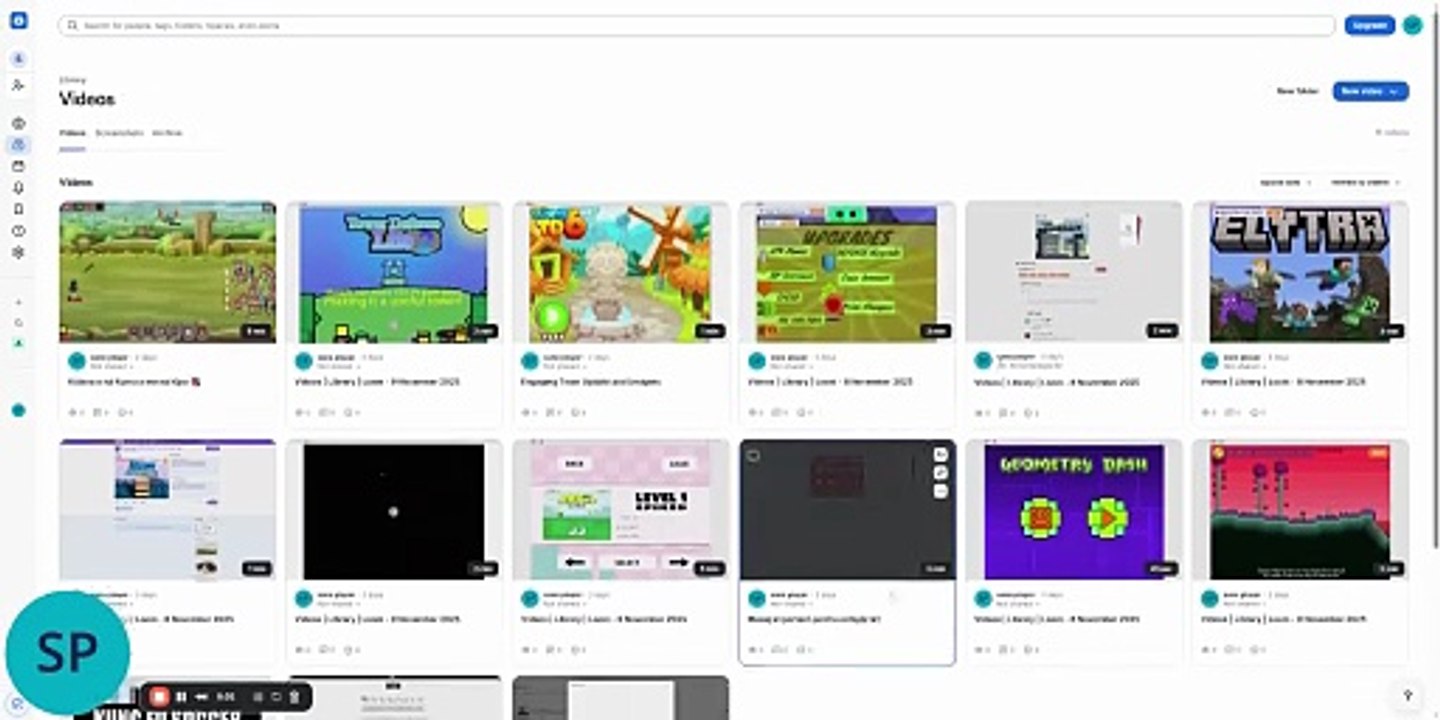The image size is (1440, 720).
Task: Open the invite teammates person-plus sidebar icon
Action: click(18, 85)
